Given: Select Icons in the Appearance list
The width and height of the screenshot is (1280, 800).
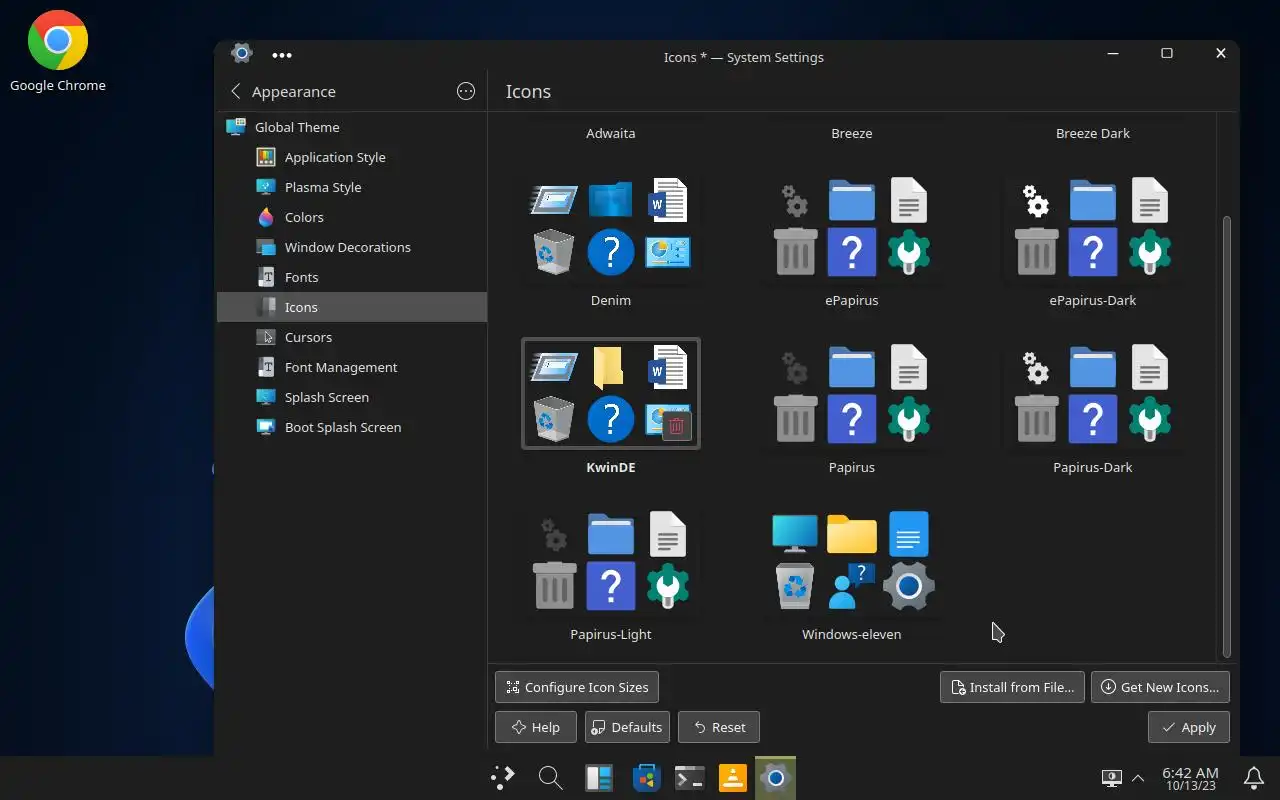Looking at the screenshot, I should pyautogui.click(x=352, y=307).
